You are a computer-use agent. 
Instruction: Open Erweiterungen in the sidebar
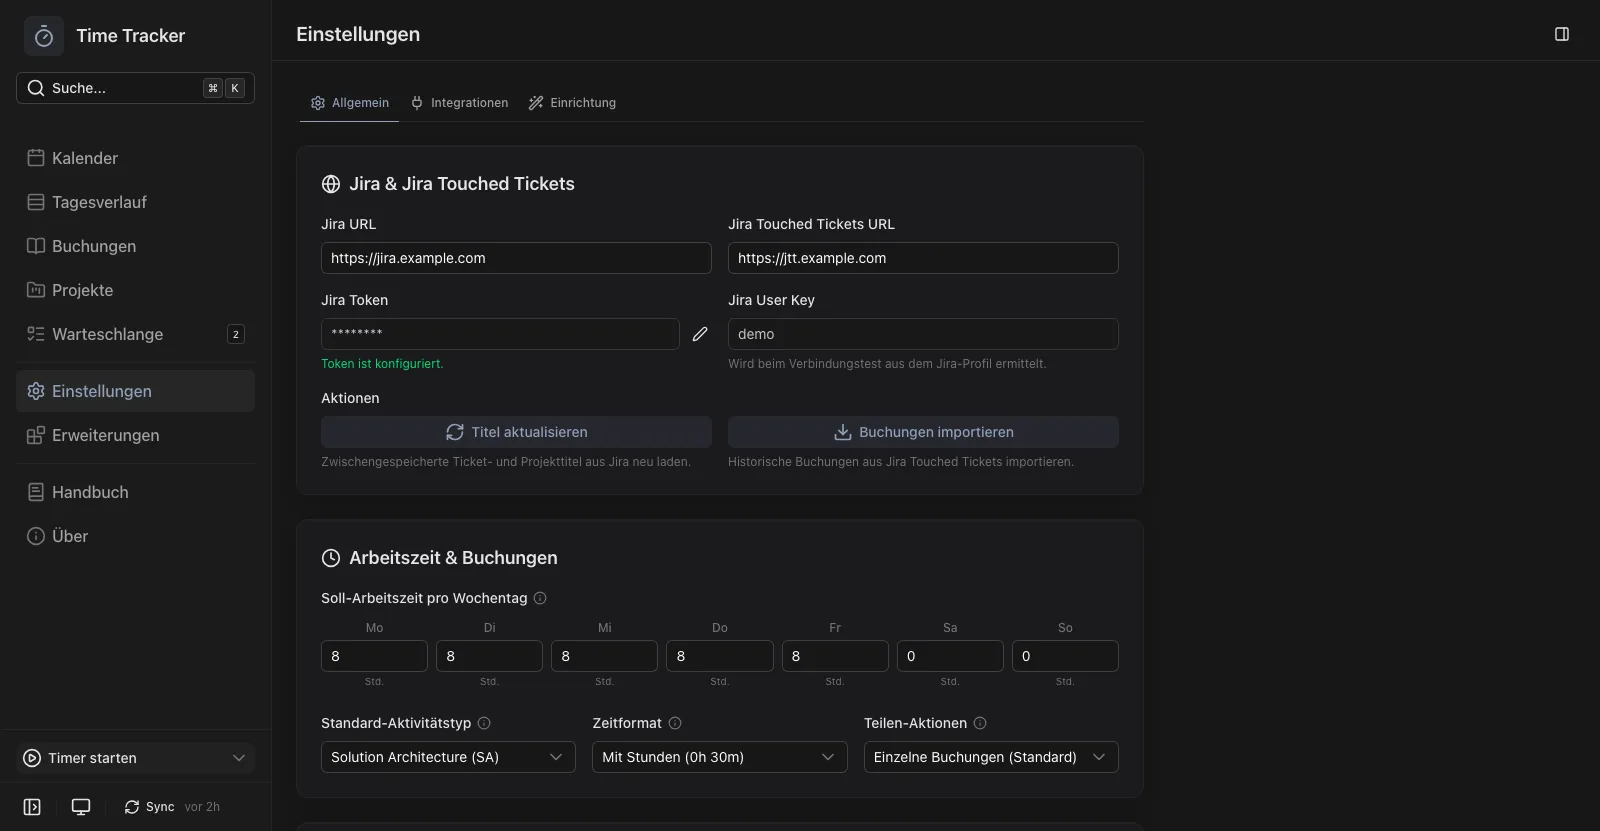tap(135, 435)
